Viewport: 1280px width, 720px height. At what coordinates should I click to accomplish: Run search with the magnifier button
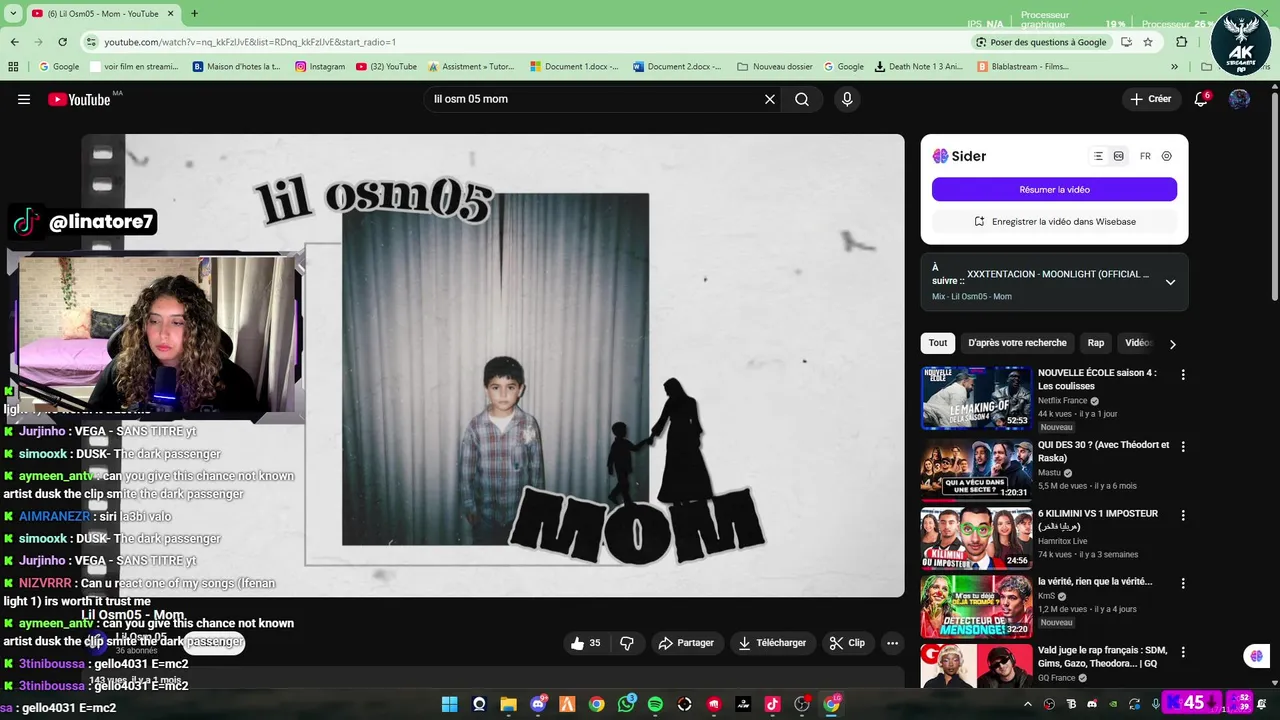(x=802, y=99)
